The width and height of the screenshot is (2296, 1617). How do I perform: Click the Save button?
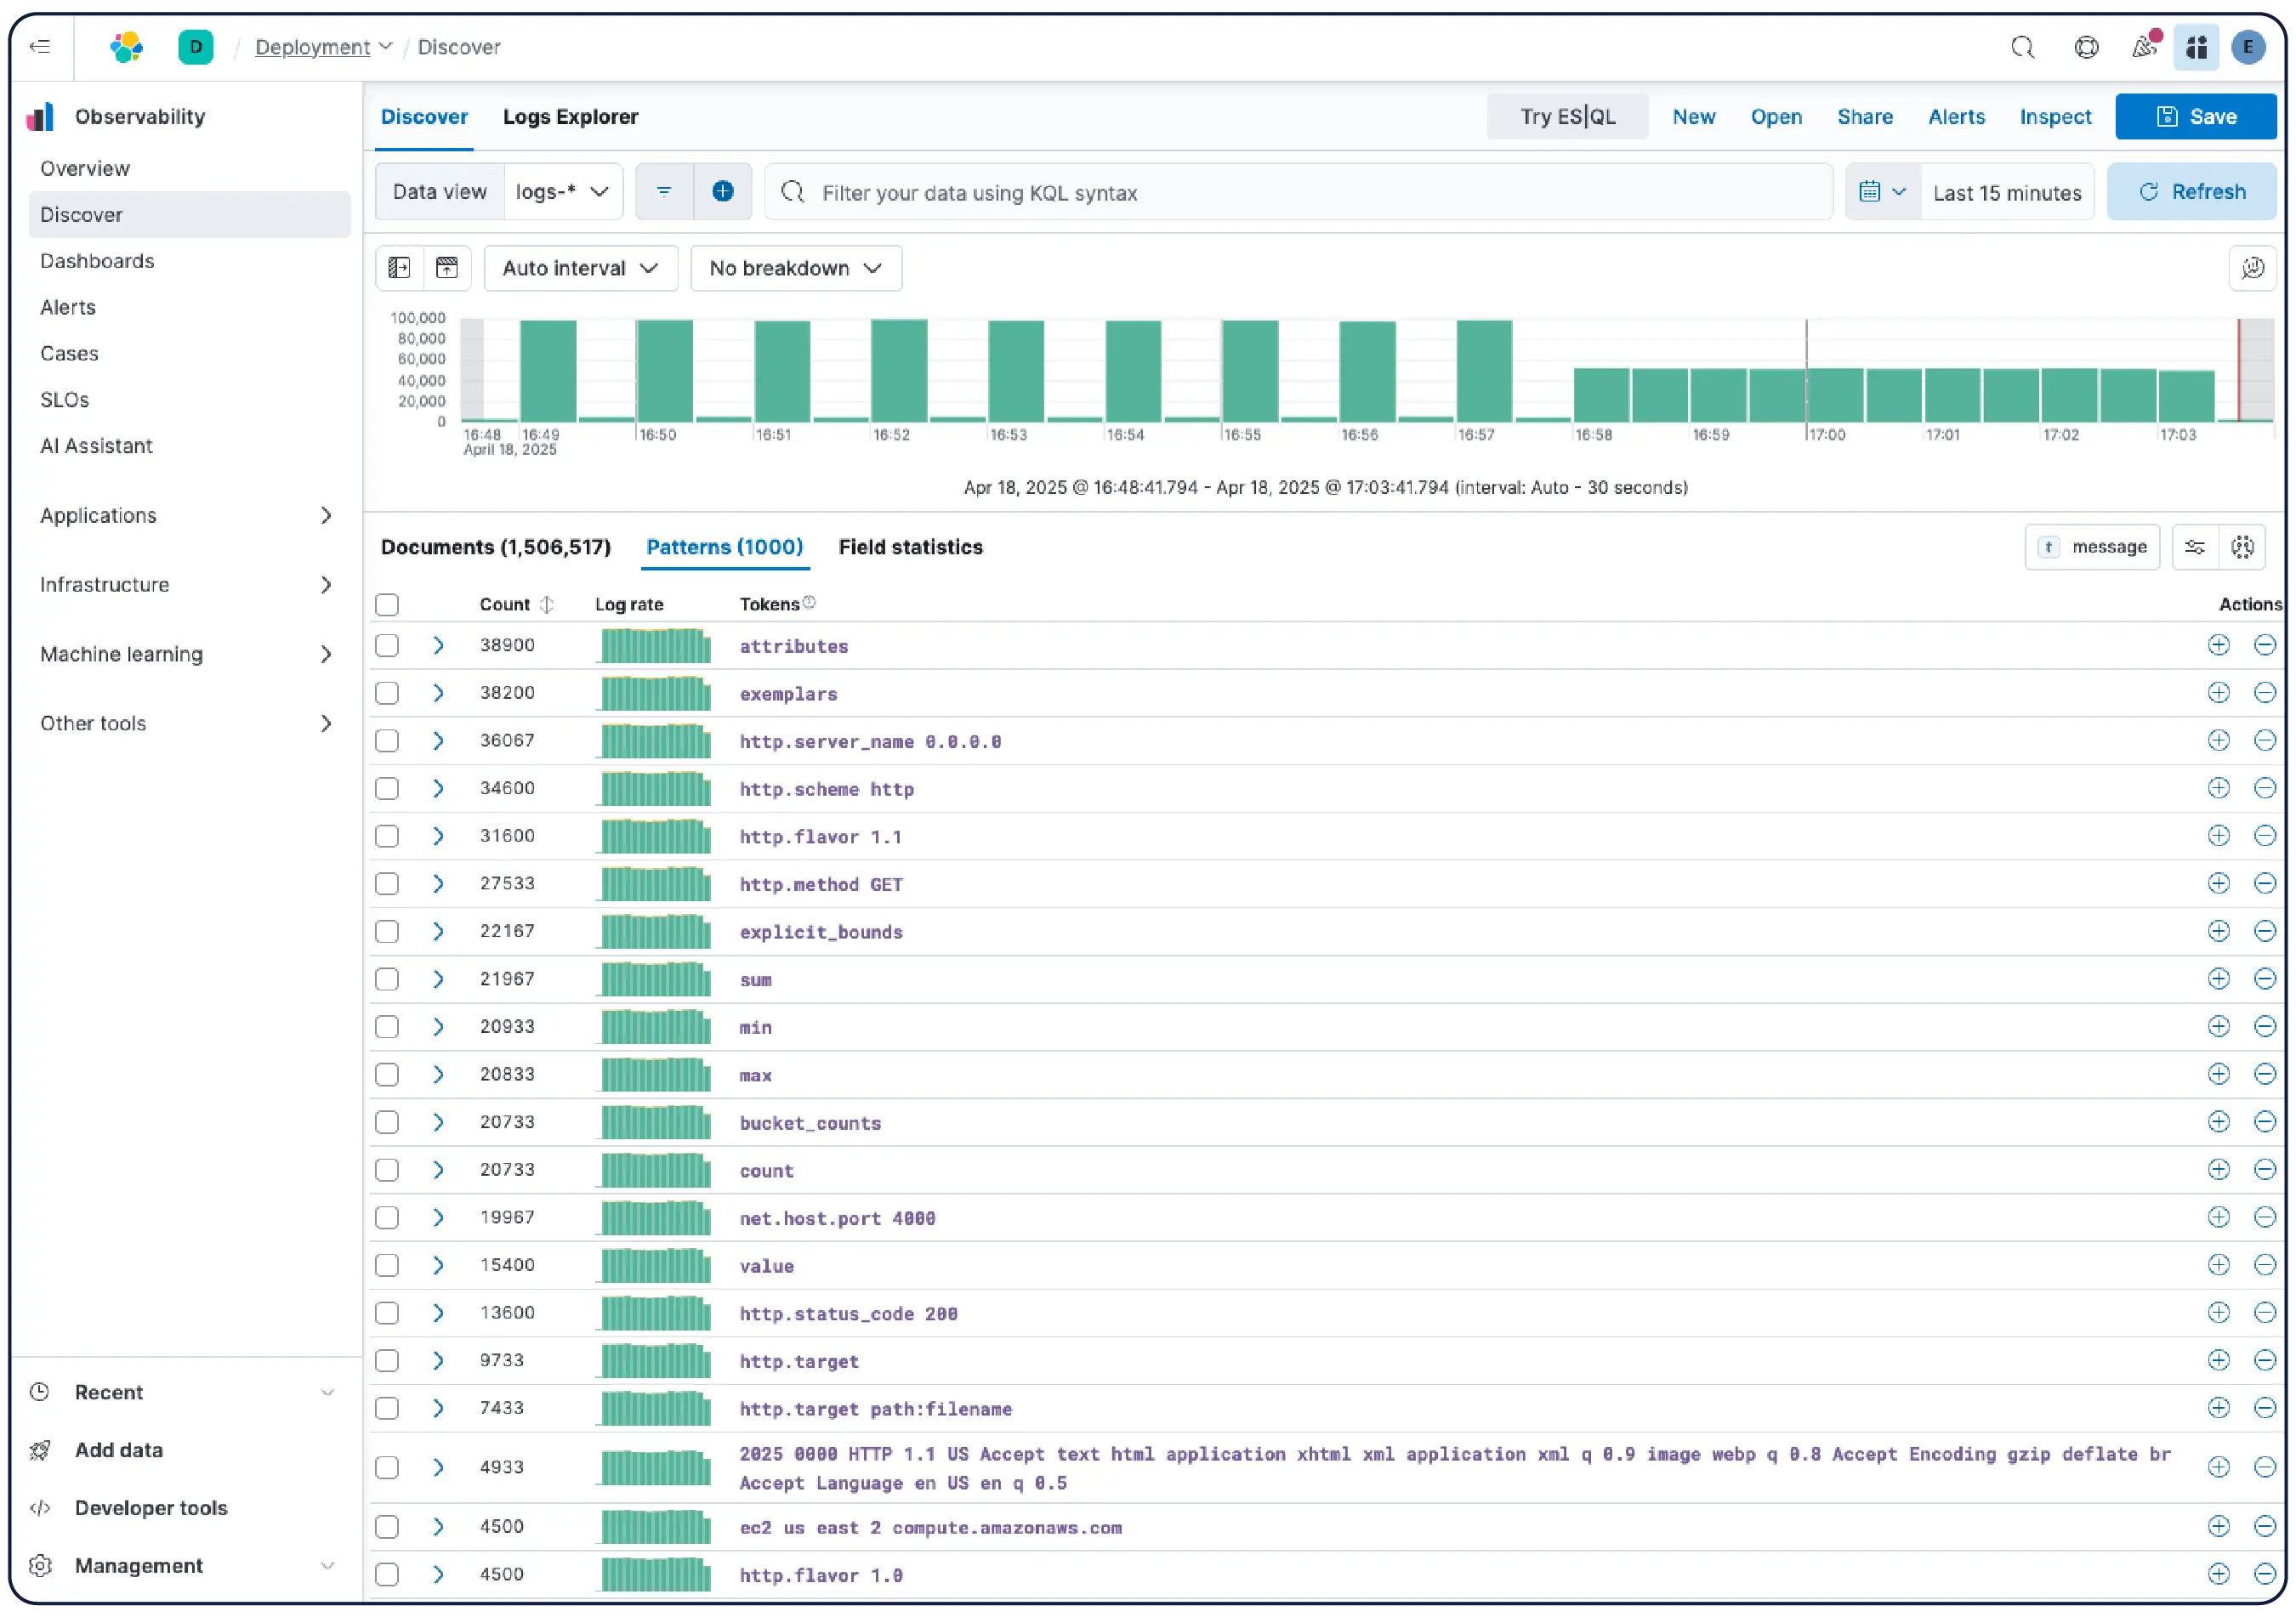point(2196,116)
